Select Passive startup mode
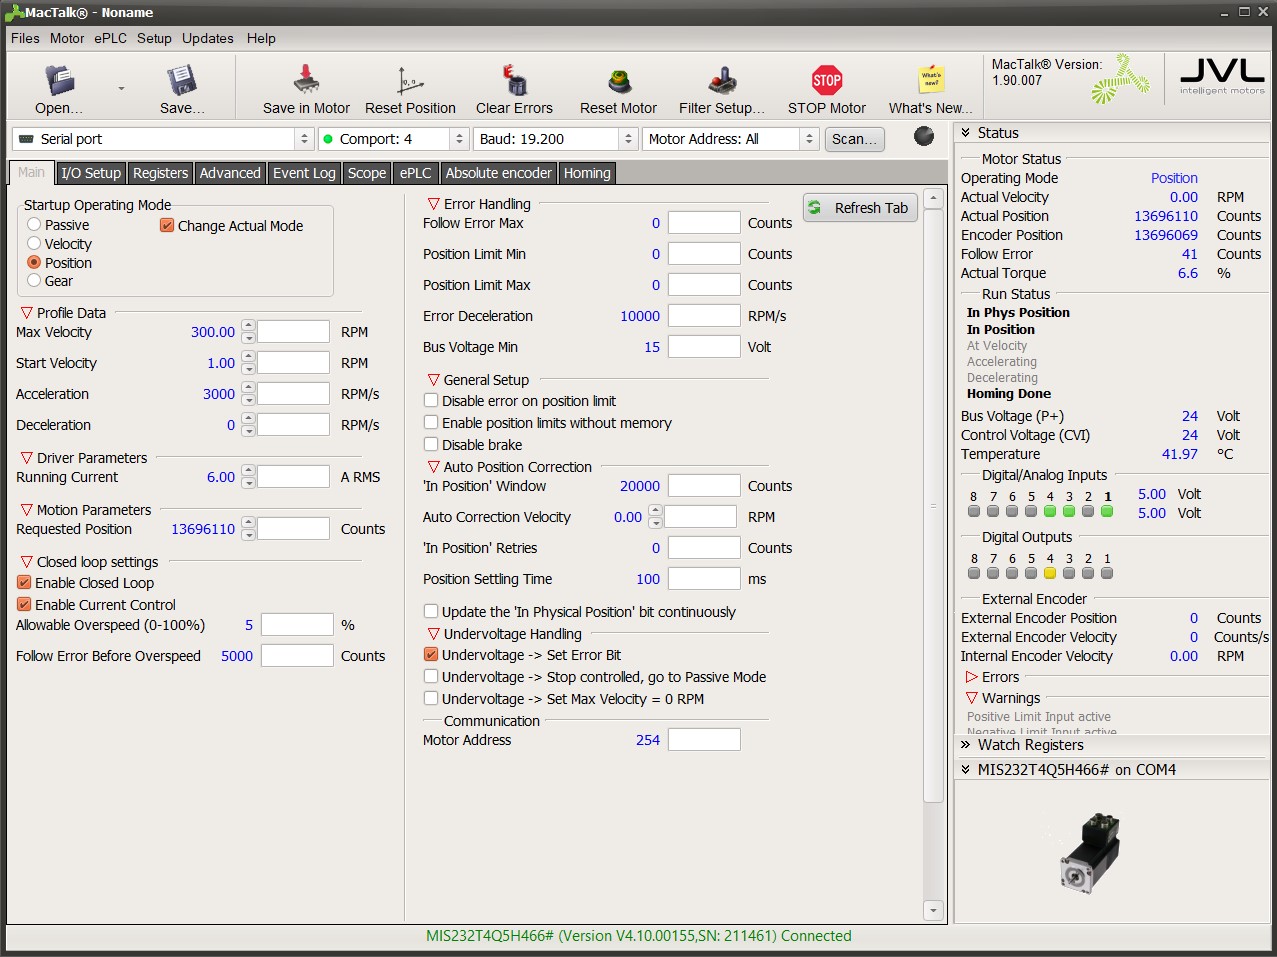 tap(34, 225)
